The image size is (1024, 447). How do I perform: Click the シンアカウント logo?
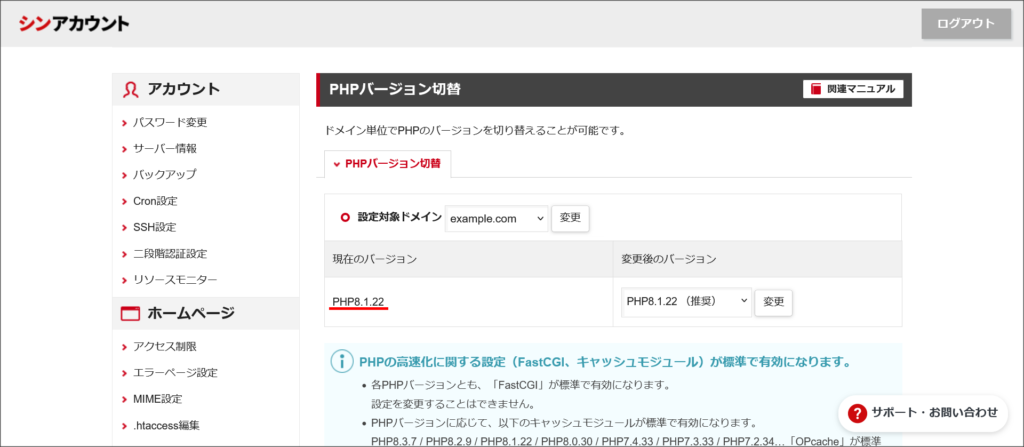pyautogui.click(x=74, y=24)
